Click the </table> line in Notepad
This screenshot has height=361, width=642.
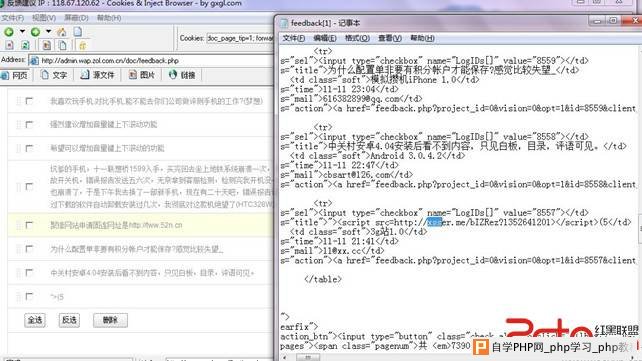click(323, 280)
